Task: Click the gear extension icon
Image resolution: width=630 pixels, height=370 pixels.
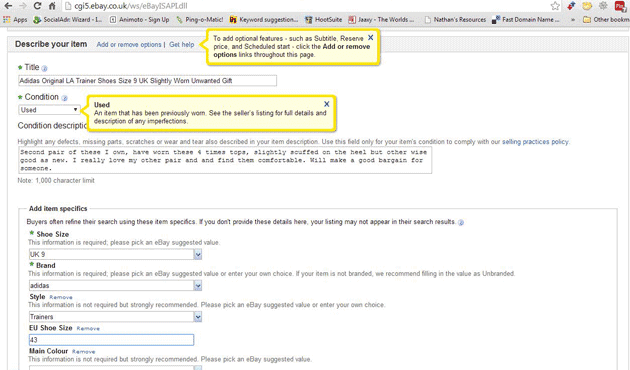Action: click(x=603, y=6)
